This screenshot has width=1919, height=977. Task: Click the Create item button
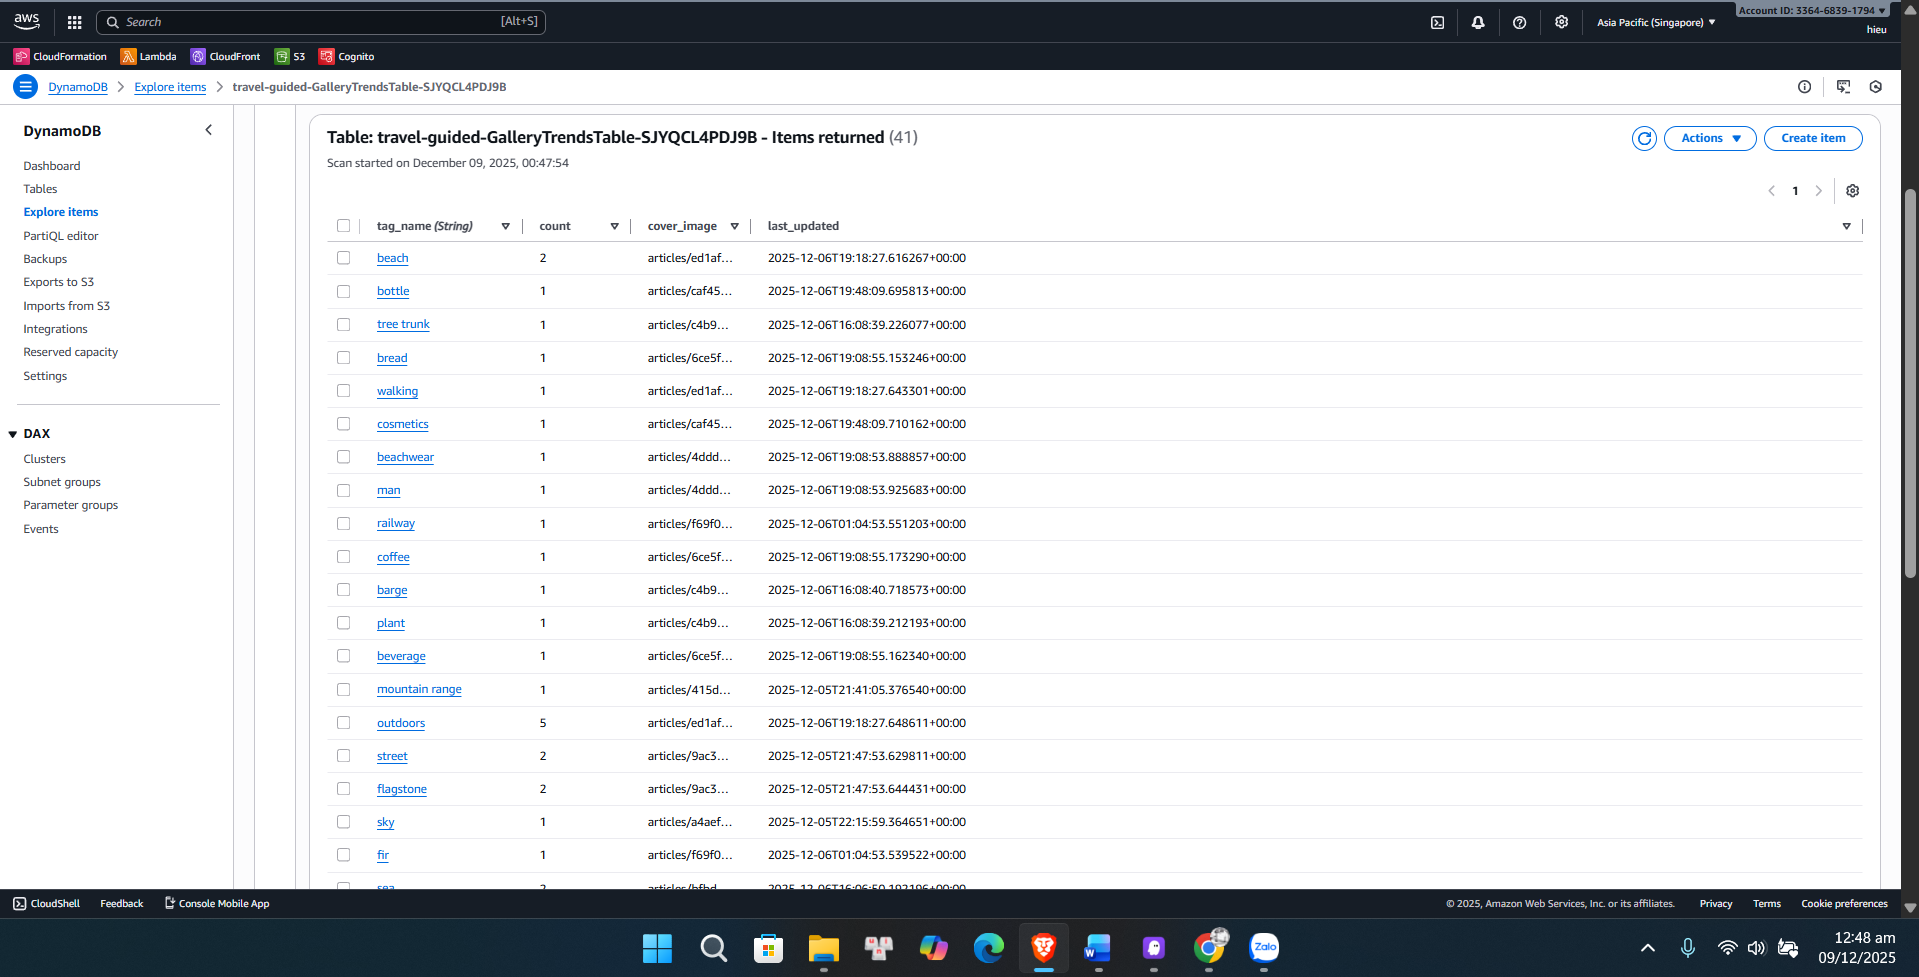(1812, 138)
